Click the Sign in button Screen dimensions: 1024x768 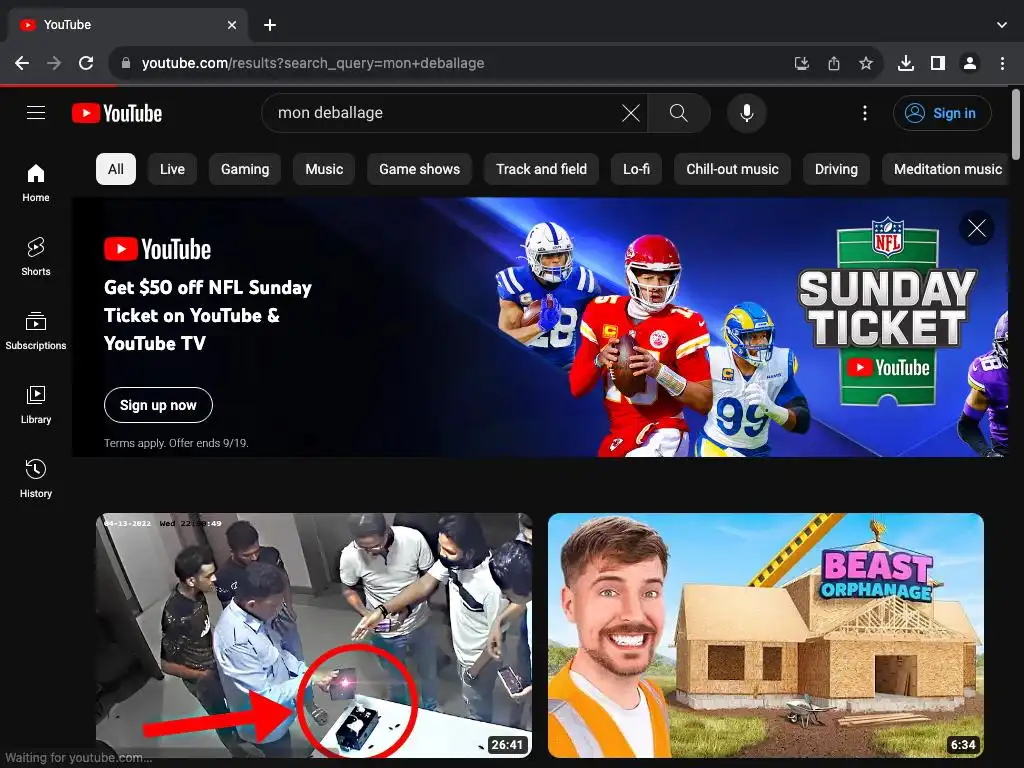(x=942, y=113)
